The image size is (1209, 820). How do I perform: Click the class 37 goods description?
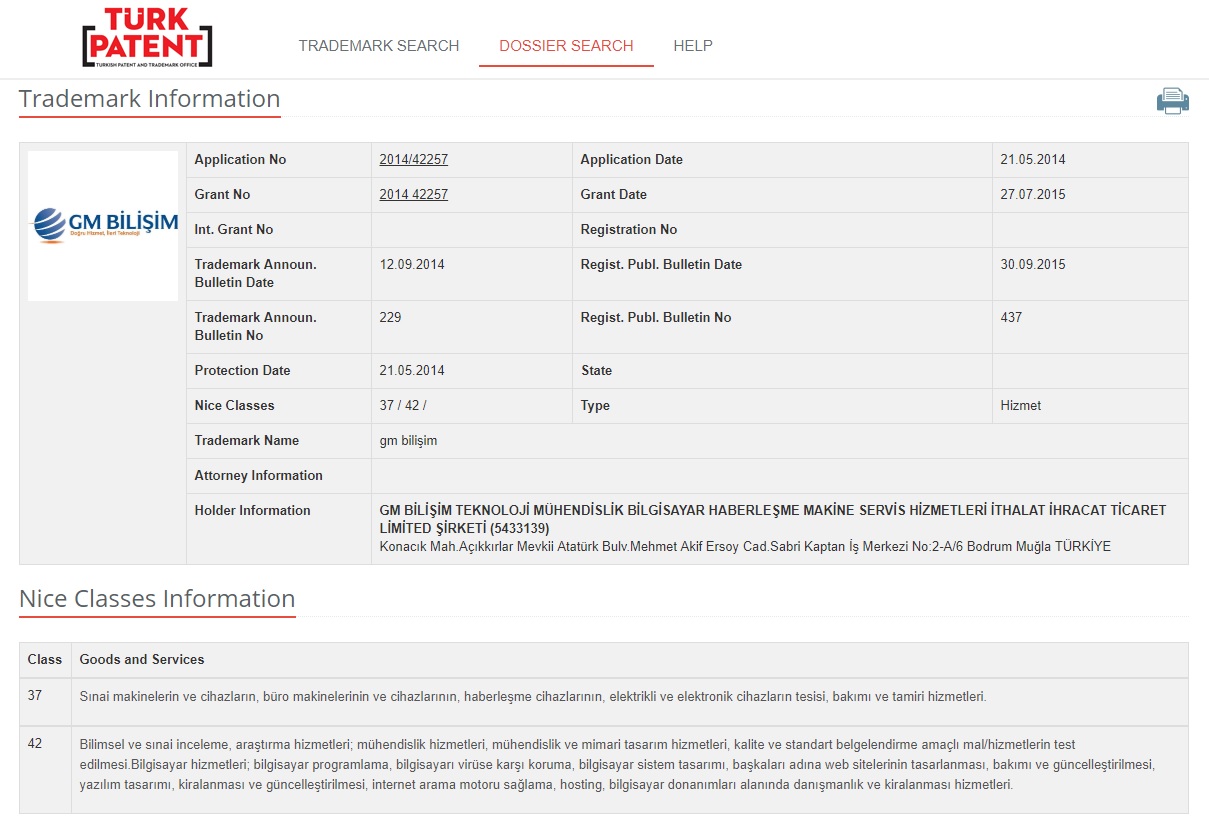click(x=533, y=696)
